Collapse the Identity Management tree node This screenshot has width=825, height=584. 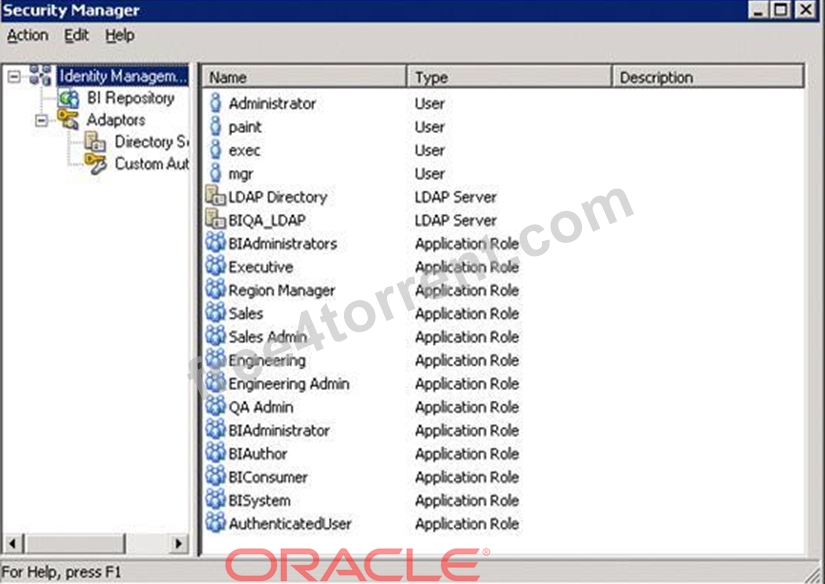[x=14, y=77]
